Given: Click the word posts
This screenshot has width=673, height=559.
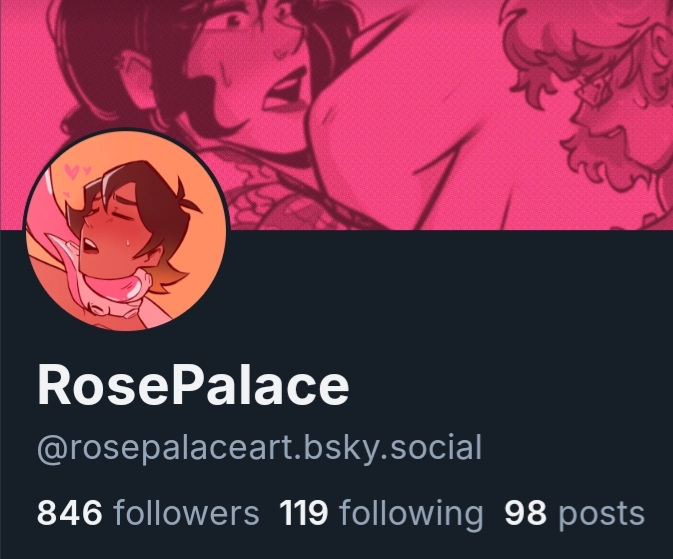Looking at the screenshot, I should click(602, 513).
